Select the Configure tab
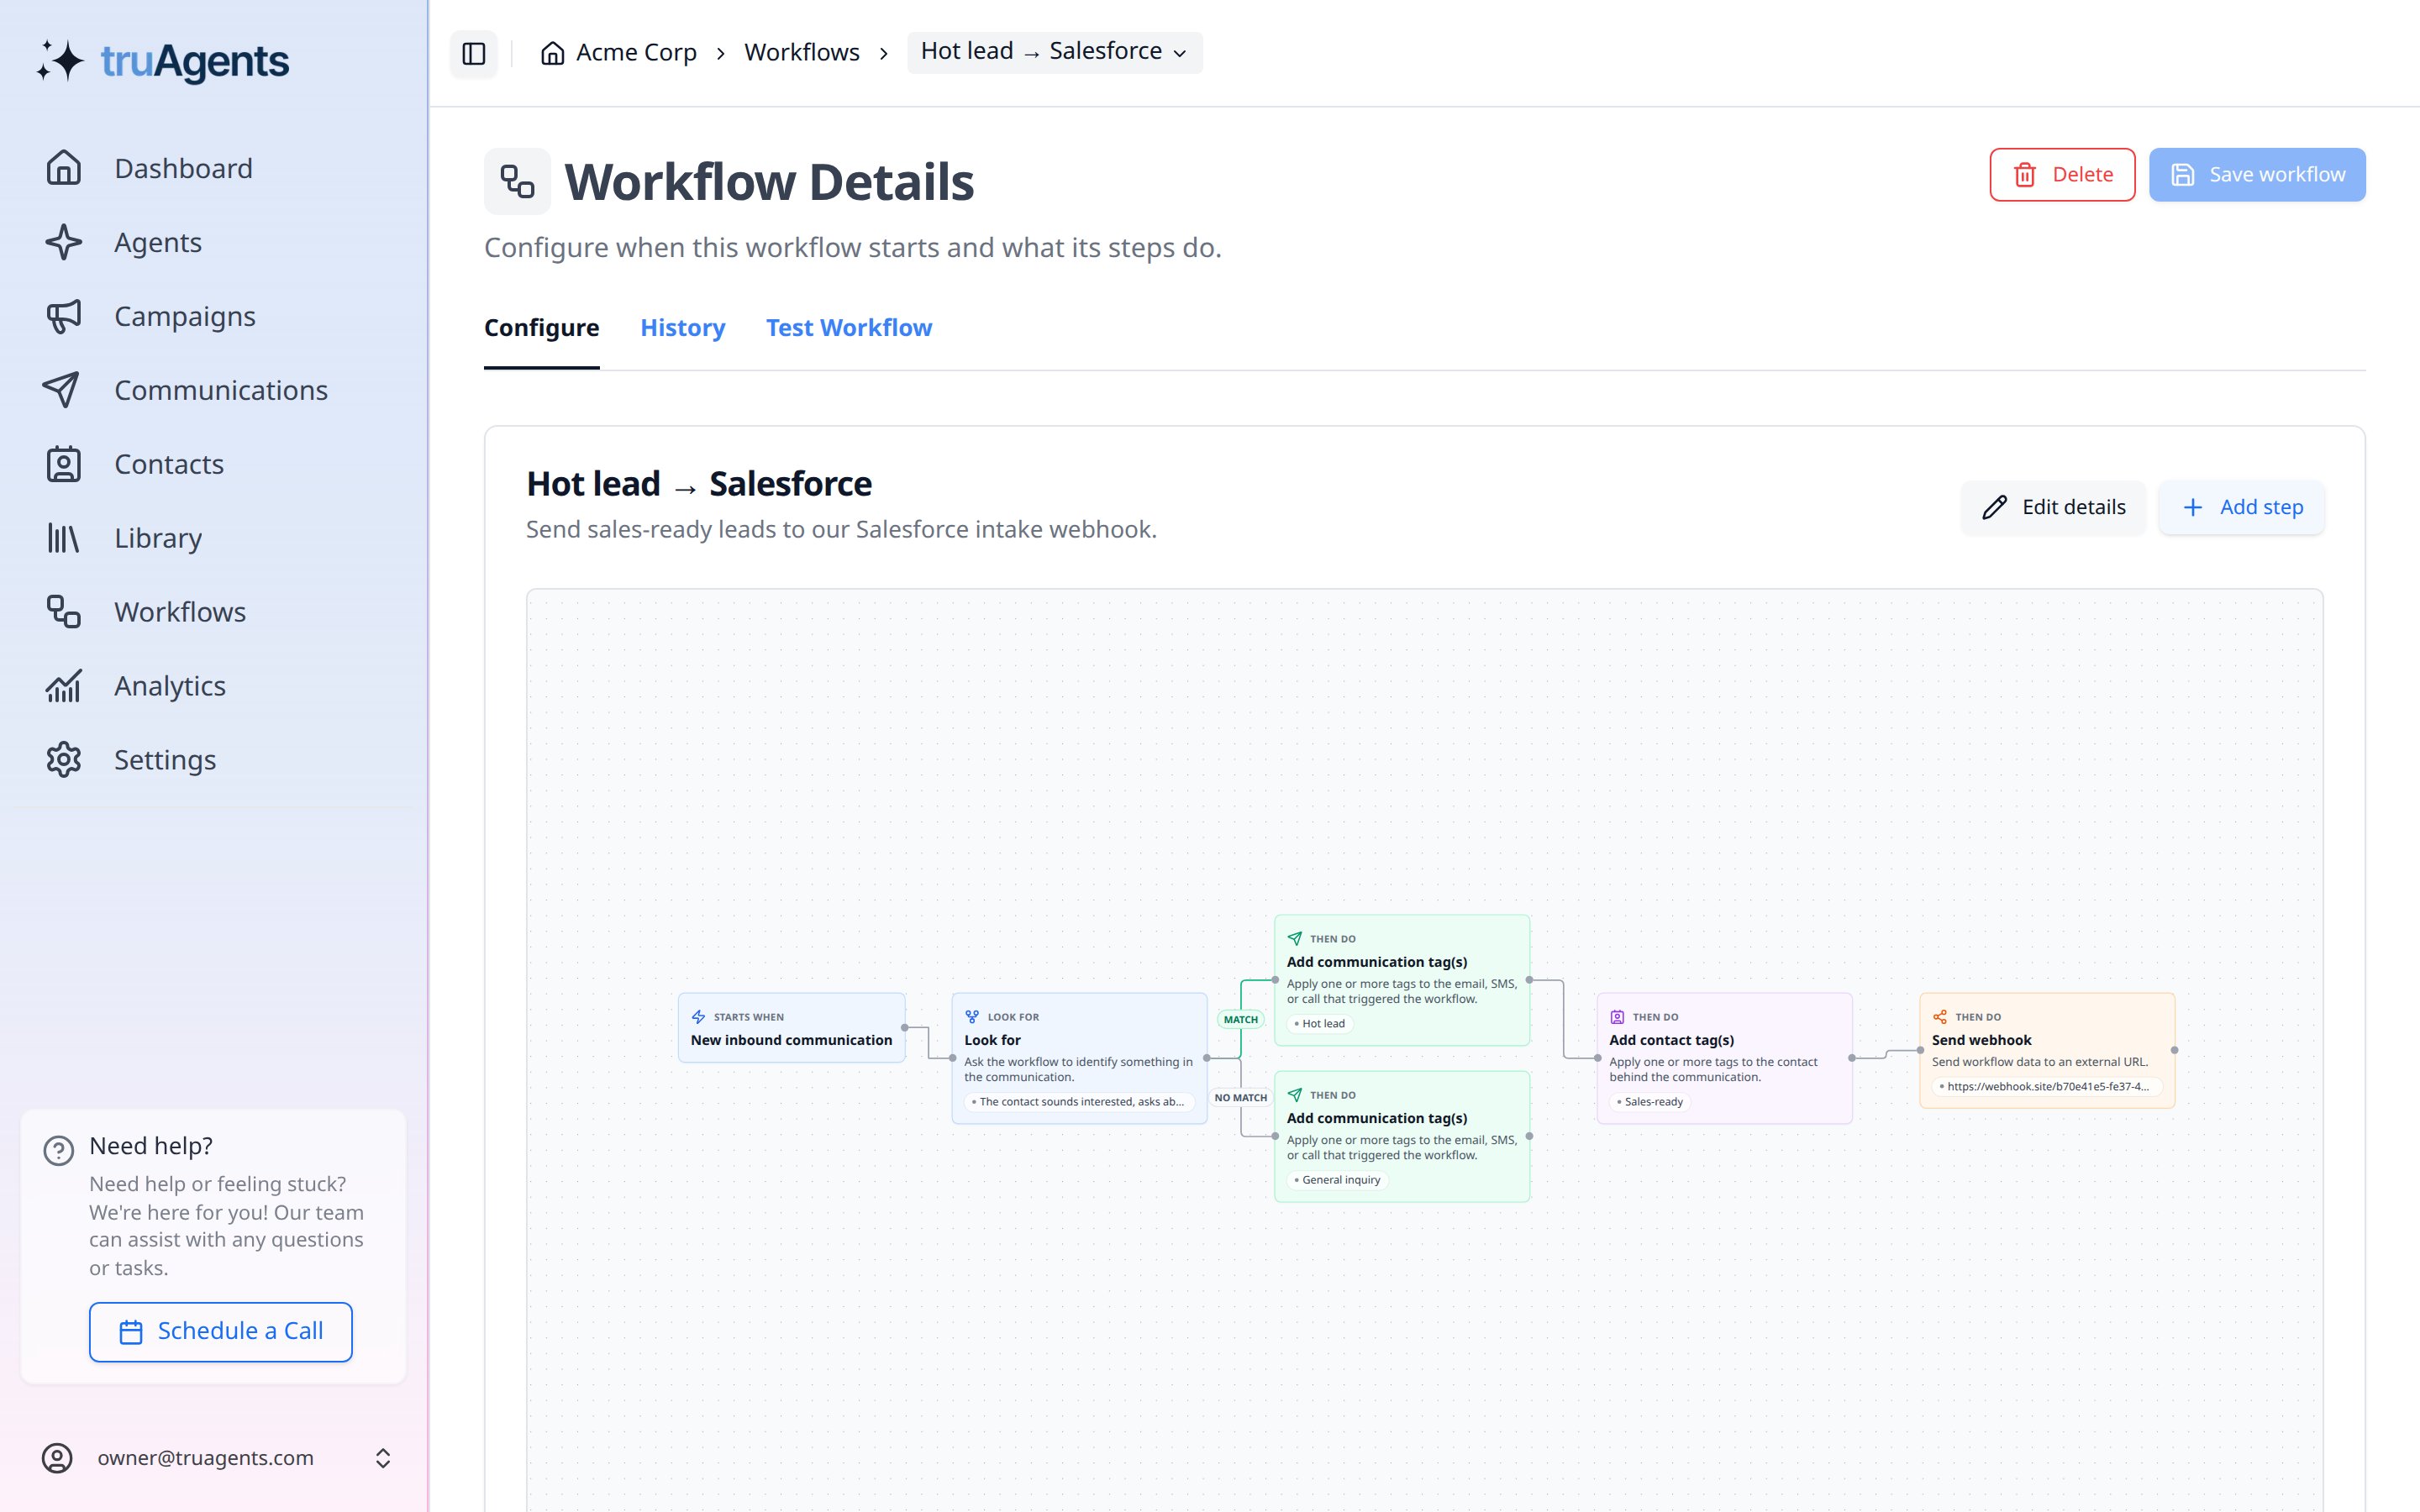 542,328
